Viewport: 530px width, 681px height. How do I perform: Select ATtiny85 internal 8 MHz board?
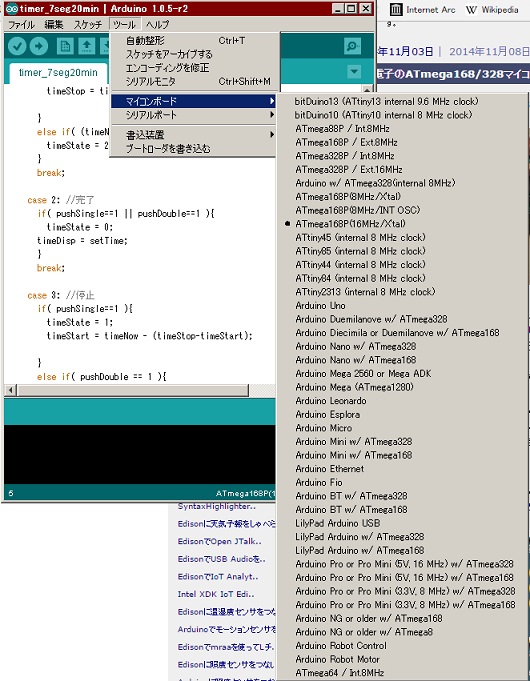(402, 251)
